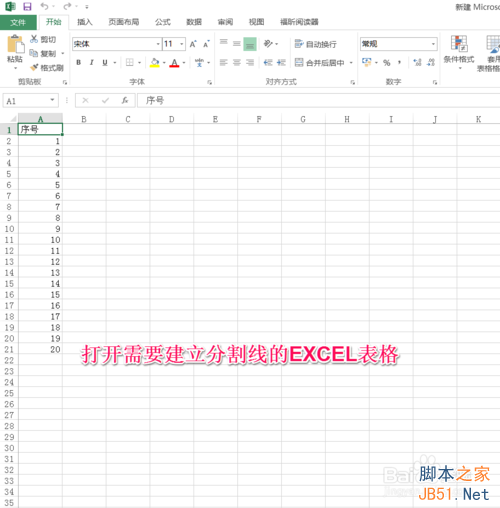Toggle top vertical align
The width and height of the screenshot is (500, 508).
224,43
